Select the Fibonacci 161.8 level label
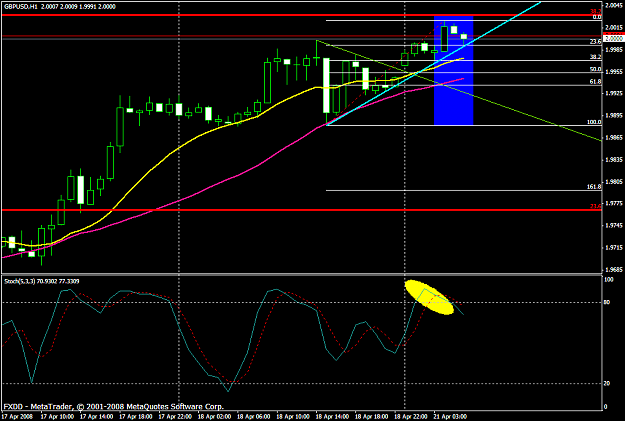625x421 pixels. click(594, 187)
